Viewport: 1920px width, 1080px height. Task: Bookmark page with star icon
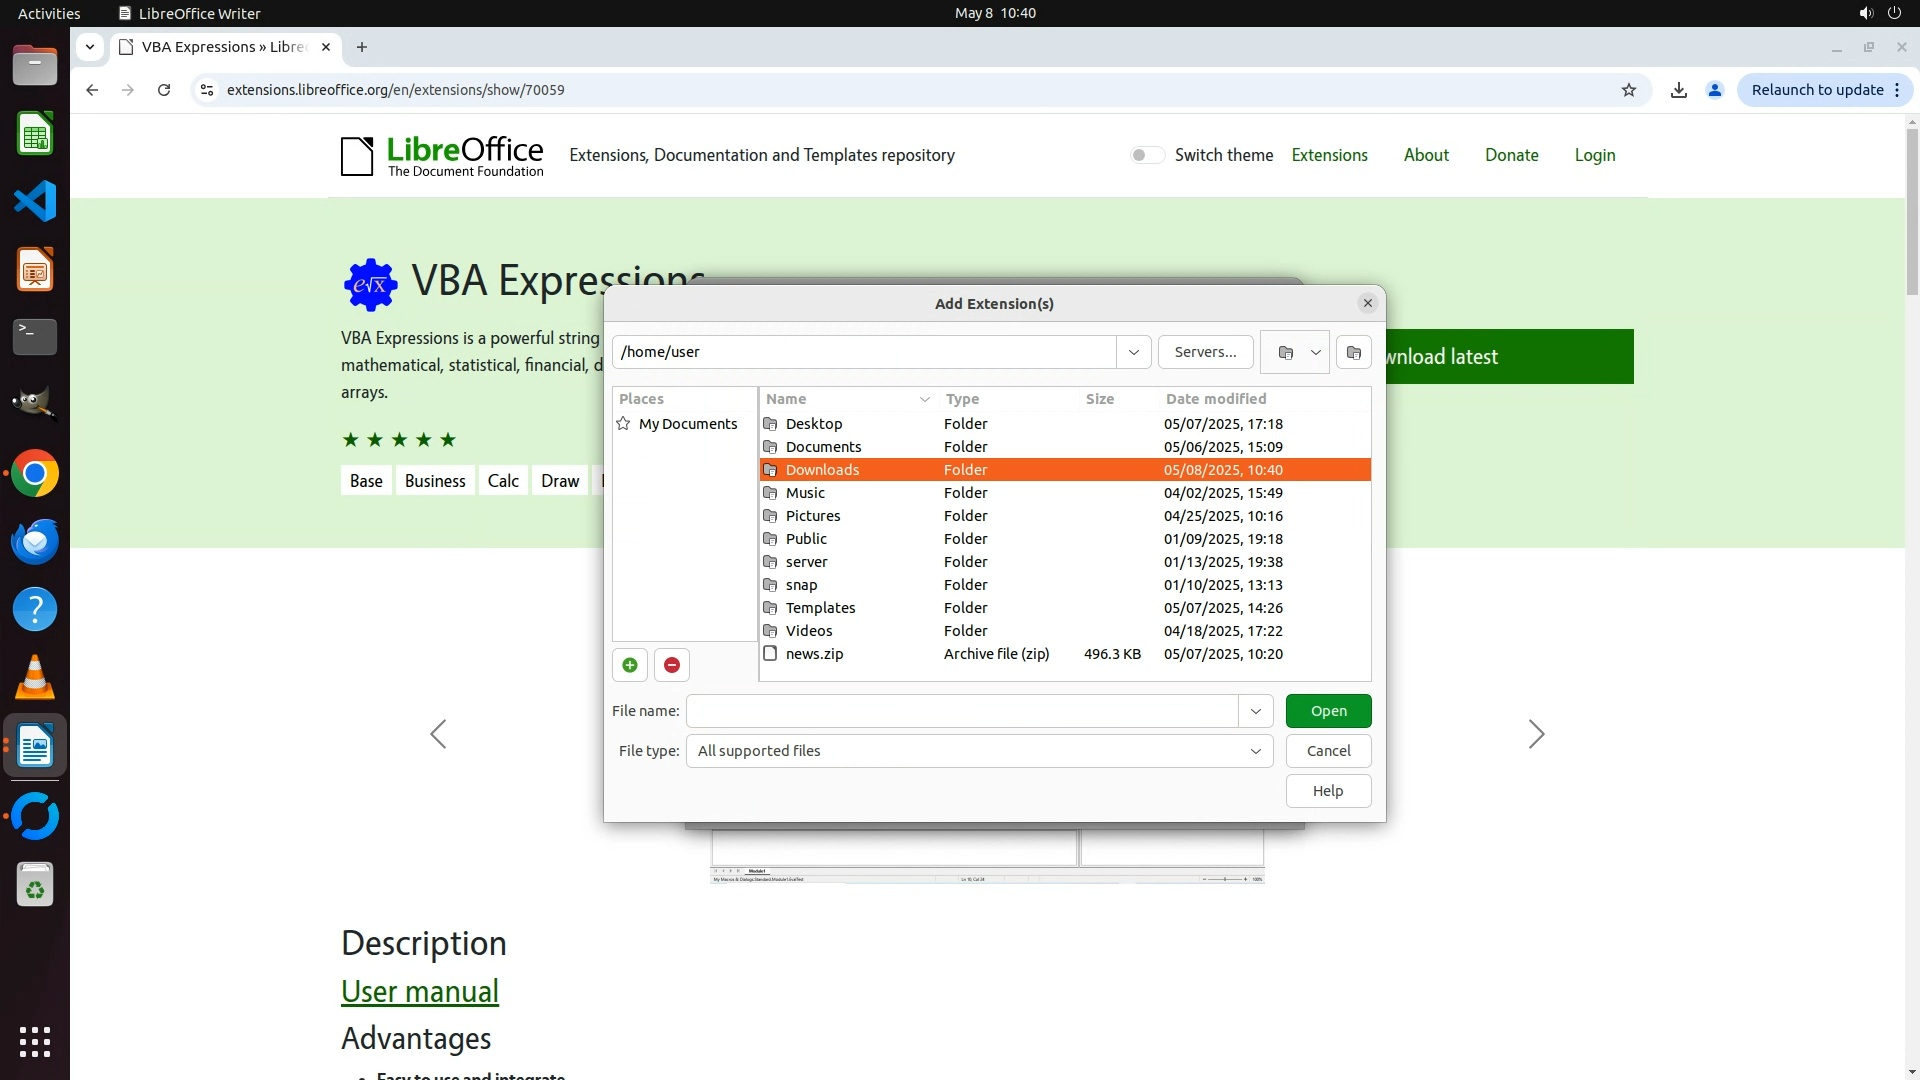click(x=1629, y=90)
